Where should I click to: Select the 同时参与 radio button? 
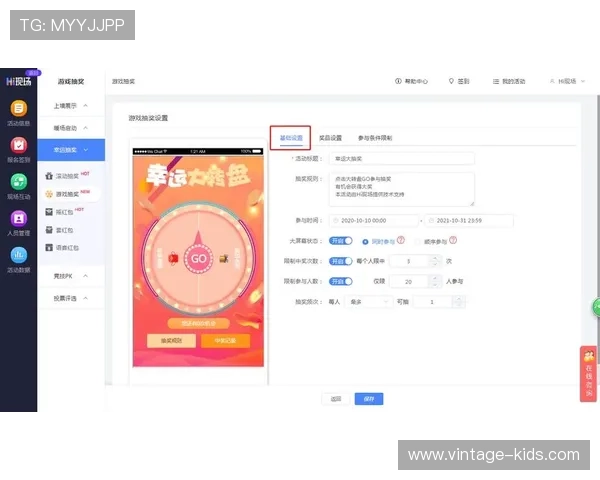pyautogui.click(x=365, y=242)
